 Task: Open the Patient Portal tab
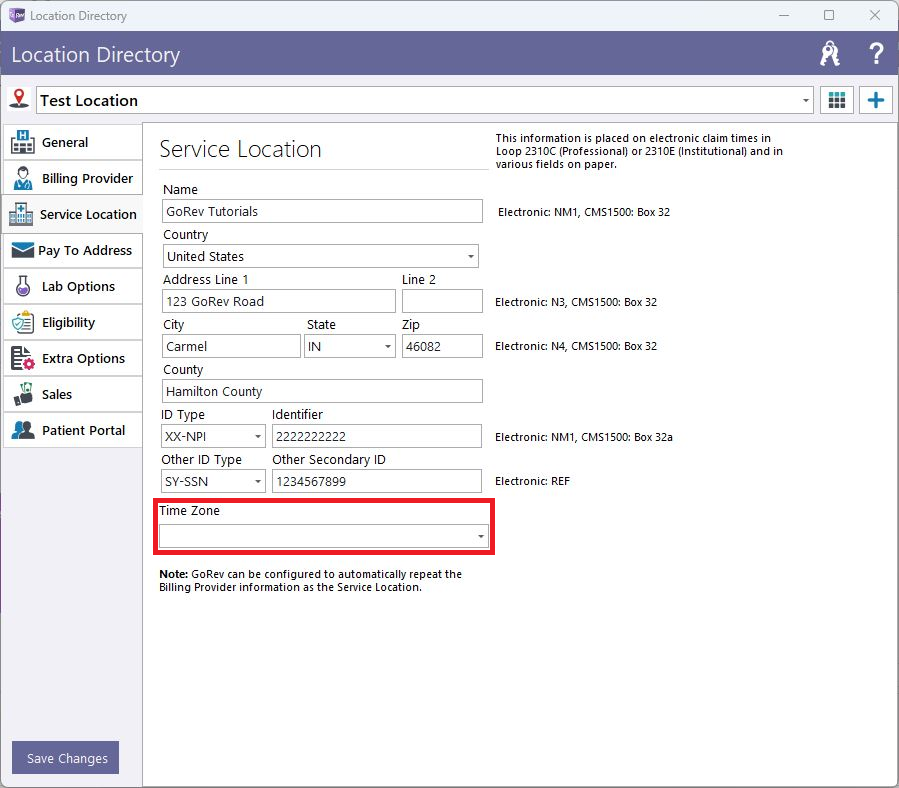72,430
